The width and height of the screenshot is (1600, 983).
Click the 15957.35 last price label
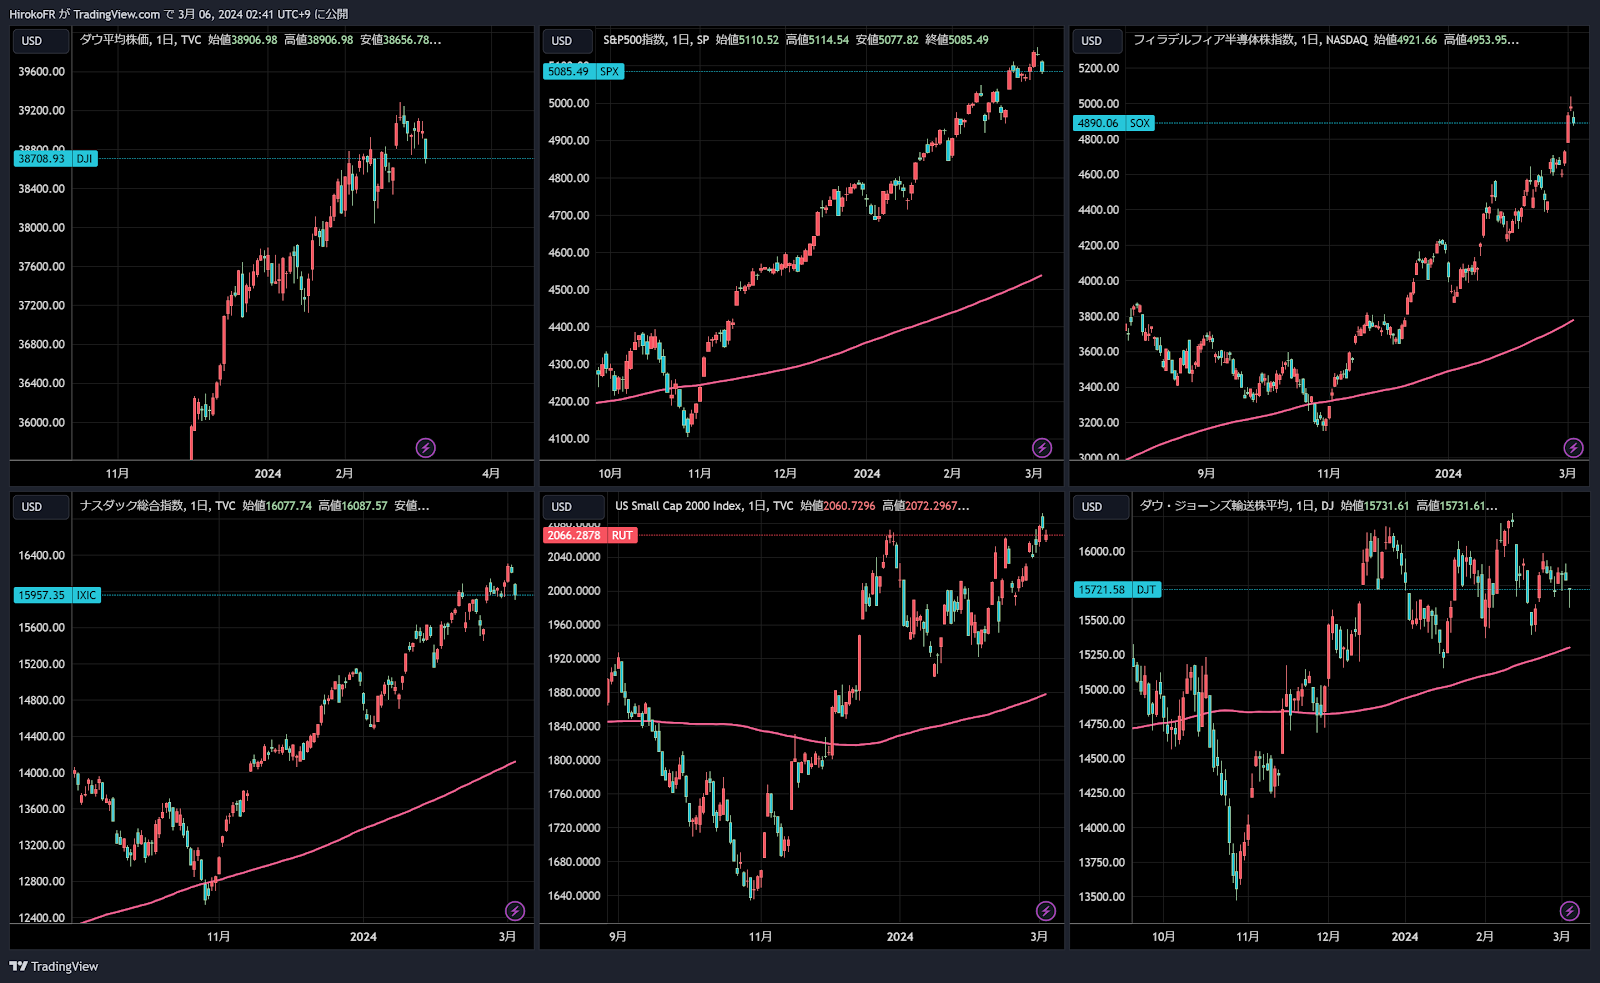pos(42,596)
